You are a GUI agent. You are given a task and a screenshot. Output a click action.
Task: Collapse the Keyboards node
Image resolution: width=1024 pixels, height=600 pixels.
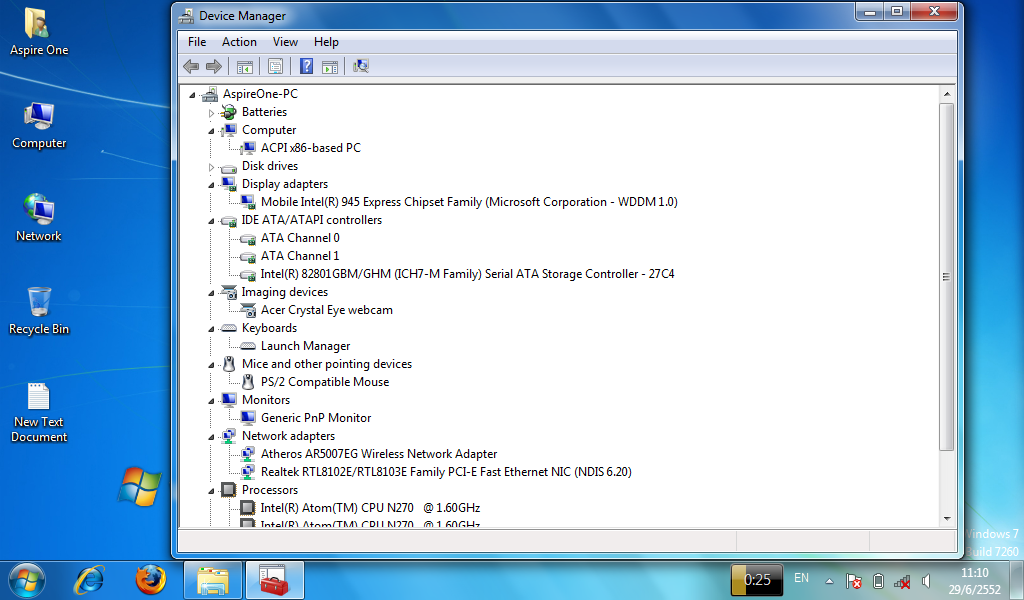point(211,329)
